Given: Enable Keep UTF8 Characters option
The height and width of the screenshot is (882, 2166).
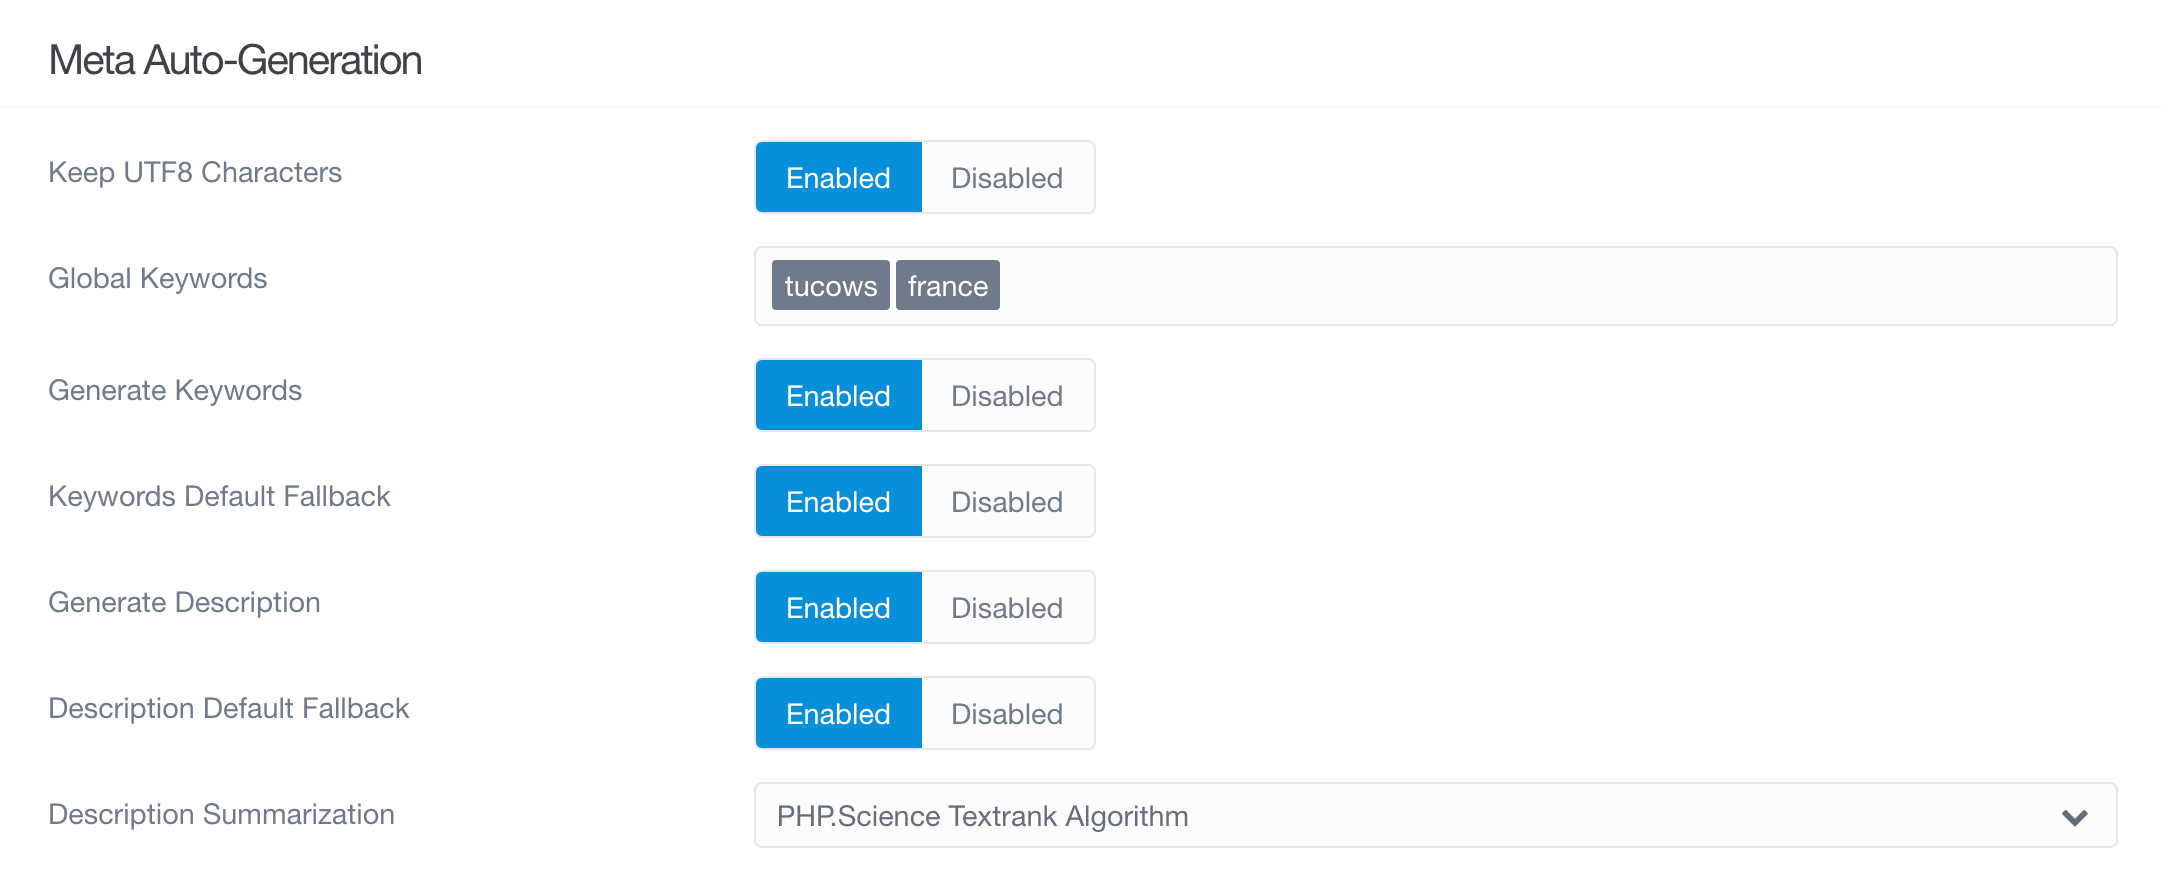Looking at the screenshot, I should click(x=838, y=177).
